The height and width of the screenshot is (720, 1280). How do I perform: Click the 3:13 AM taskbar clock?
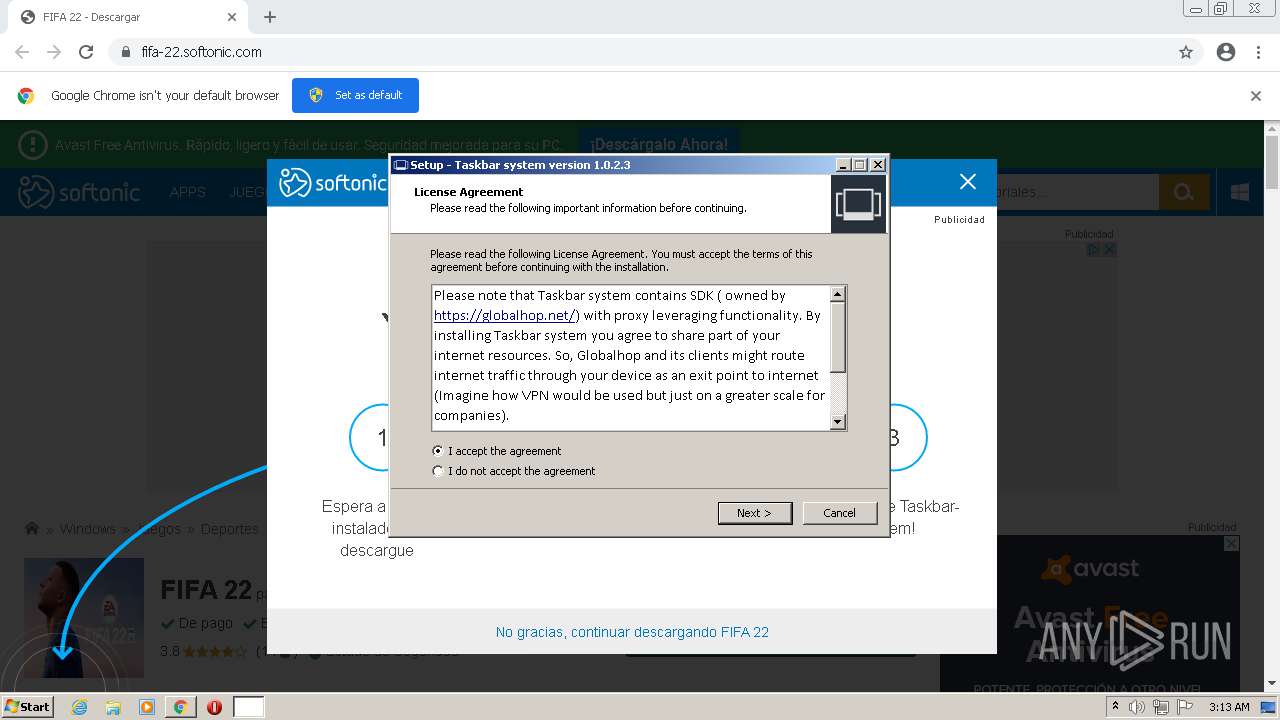[1229, 707]
